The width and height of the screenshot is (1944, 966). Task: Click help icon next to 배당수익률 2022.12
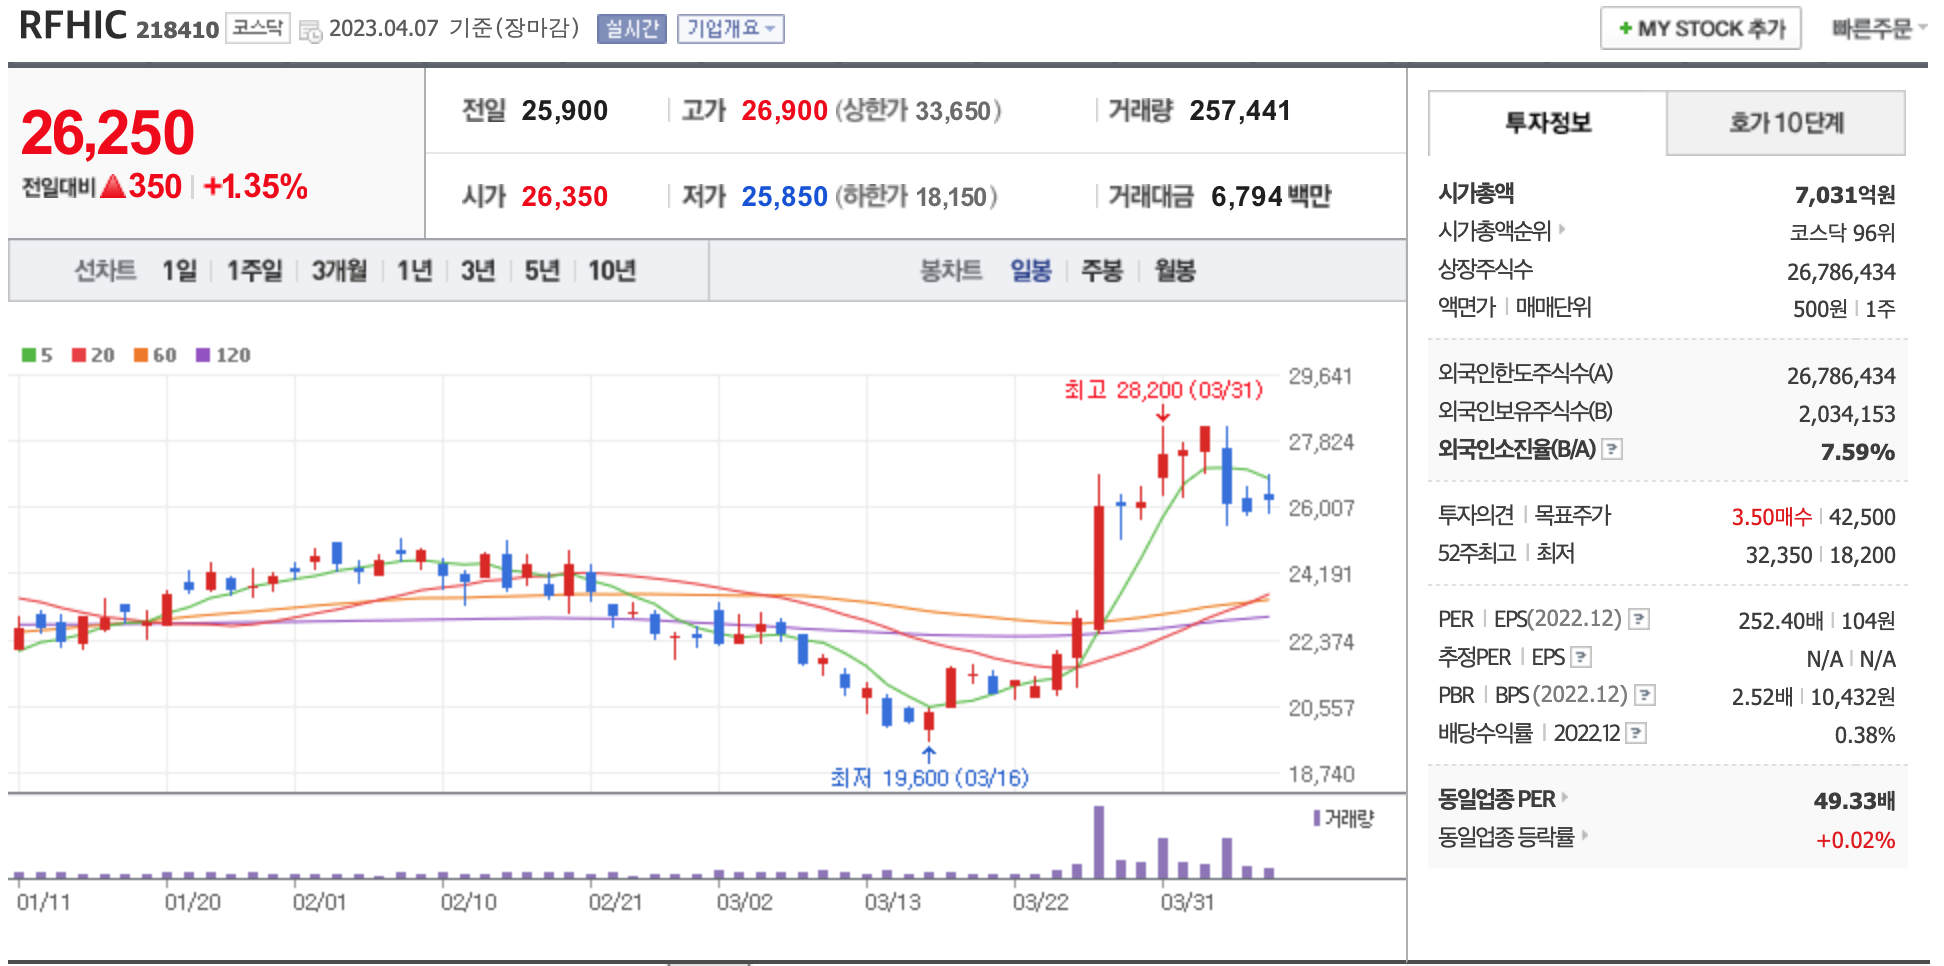click(1636, 733)
